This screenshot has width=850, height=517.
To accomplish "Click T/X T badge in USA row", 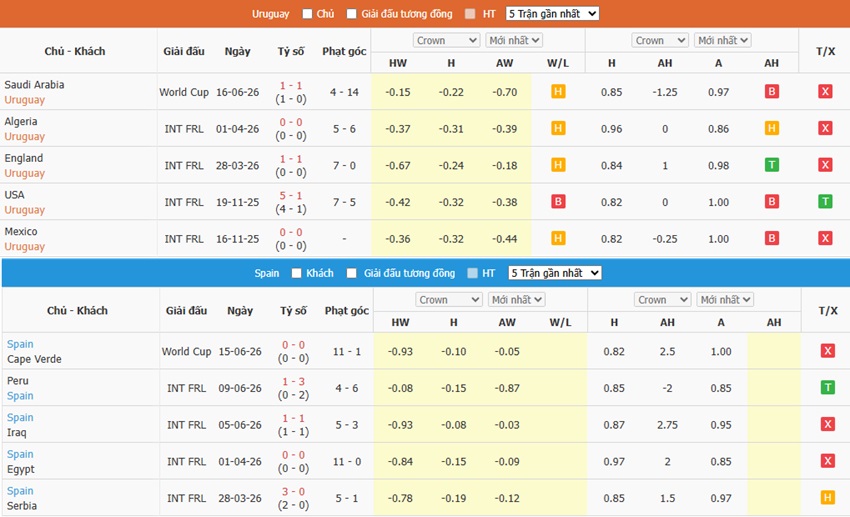I will pyautogui.click(x=825, y=202).
